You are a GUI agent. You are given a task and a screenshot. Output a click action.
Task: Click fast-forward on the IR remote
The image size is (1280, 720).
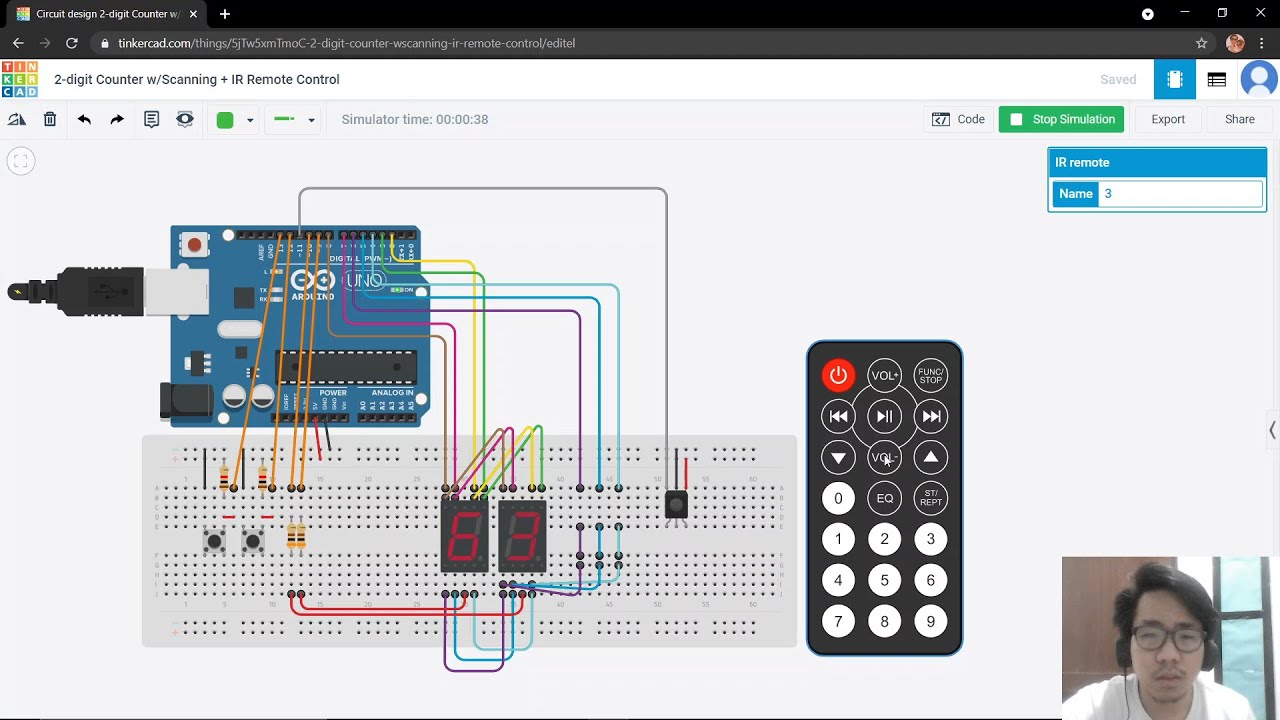click(931, 417)
